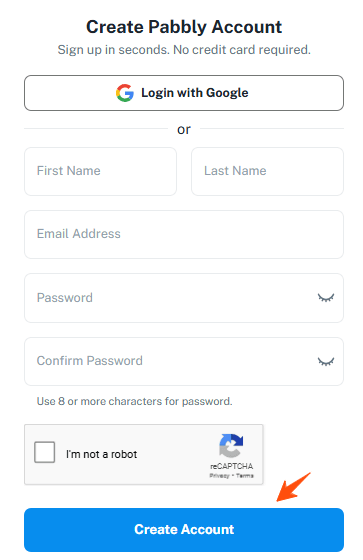The image size is (363, 560).
Task: Check the I'm not a robot checkbox
Action: [x=45, y=452]
